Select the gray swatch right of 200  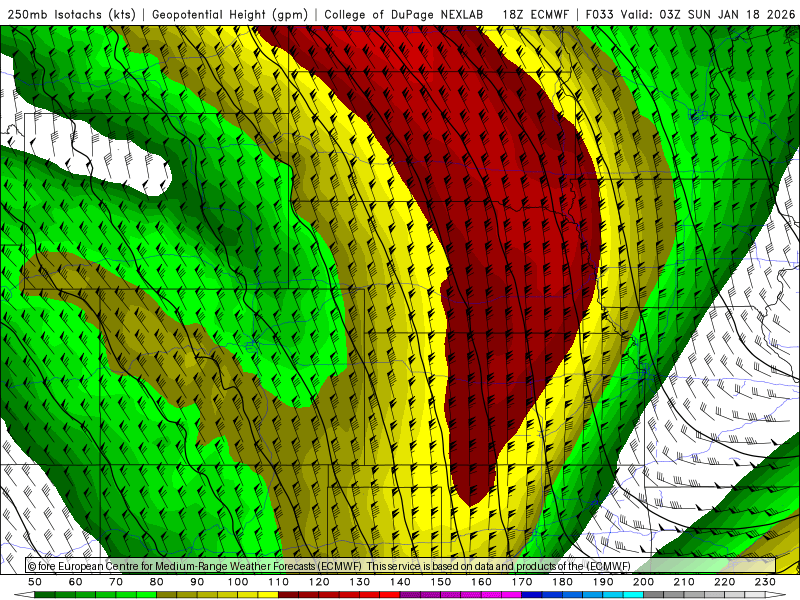[x=654, y=595]
